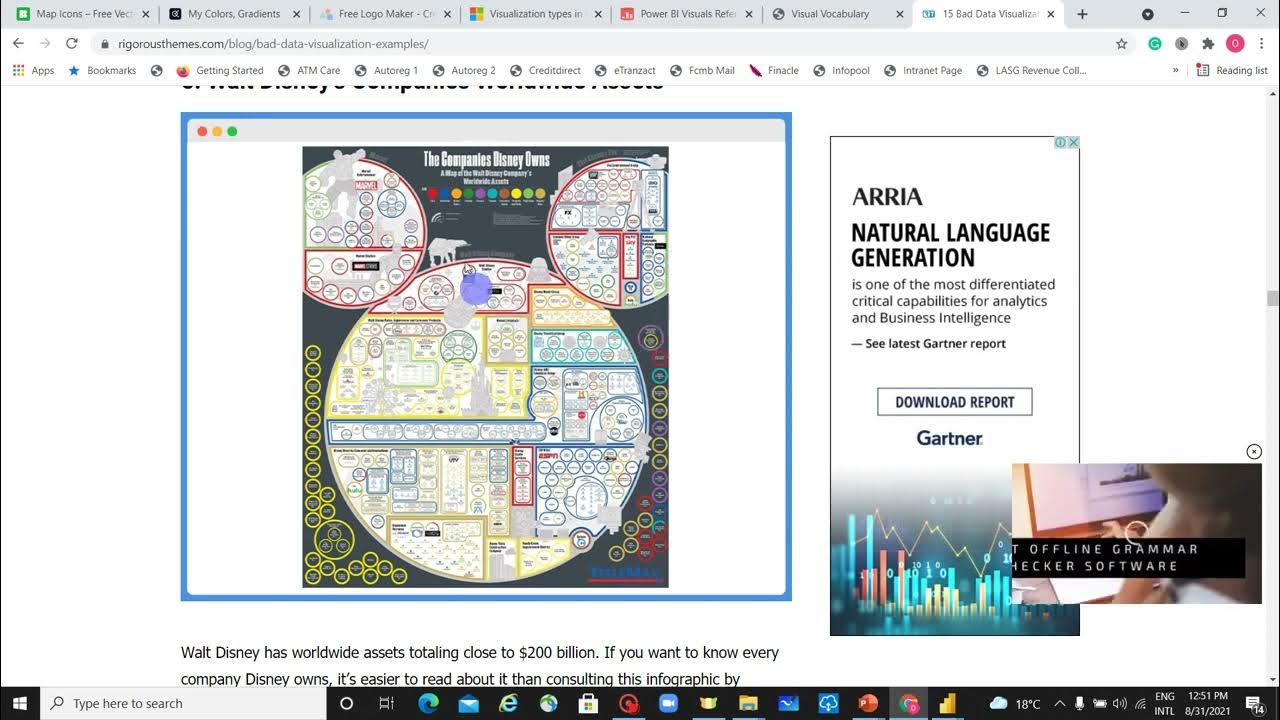Open the Windows Start menu
The height and width of the screenshot is (720, 1280).
[x=20, y=703]
